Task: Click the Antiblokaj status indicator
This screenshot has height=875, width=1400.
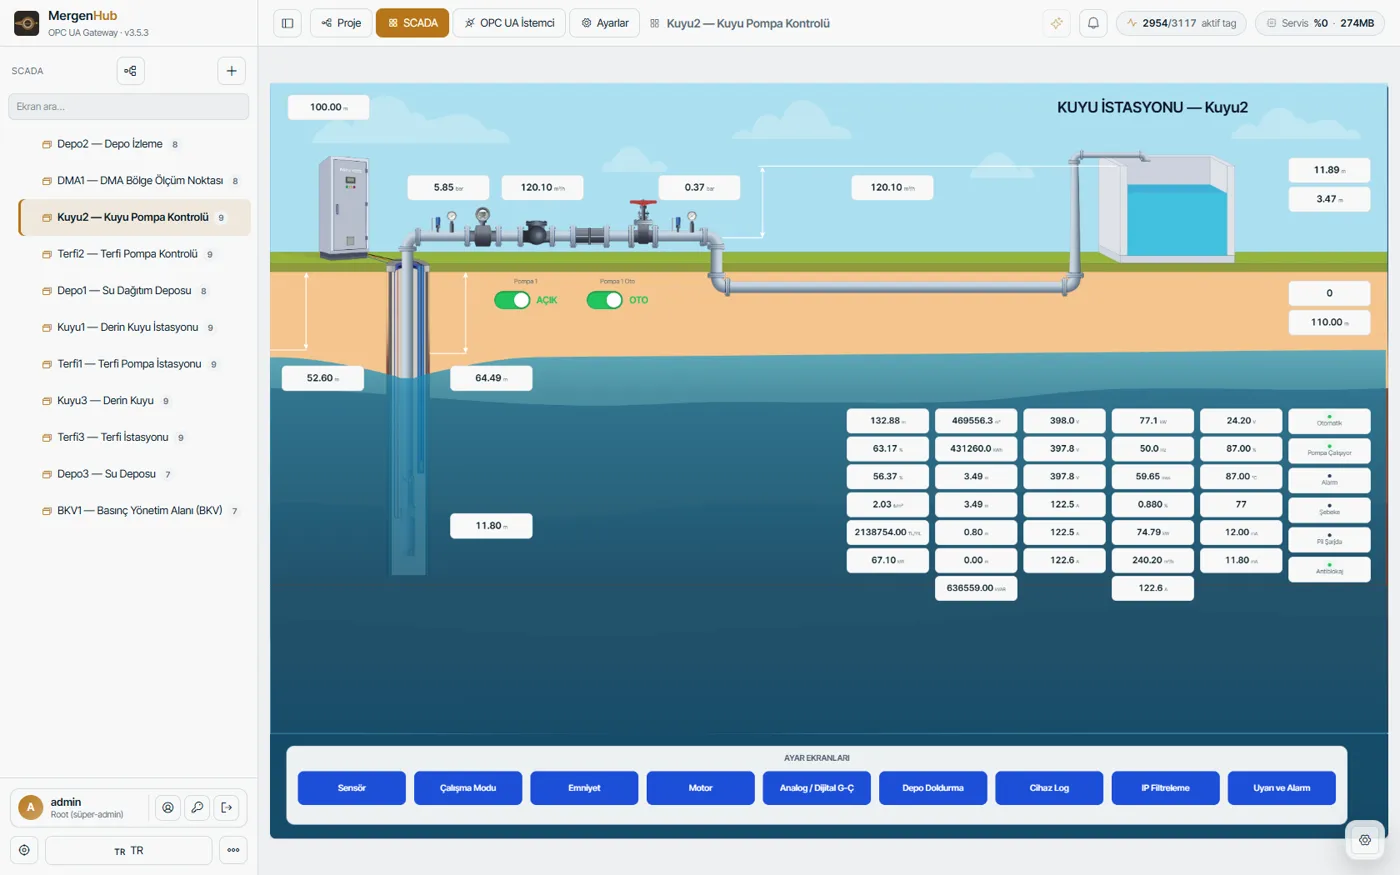Action: click(1329, 568)
